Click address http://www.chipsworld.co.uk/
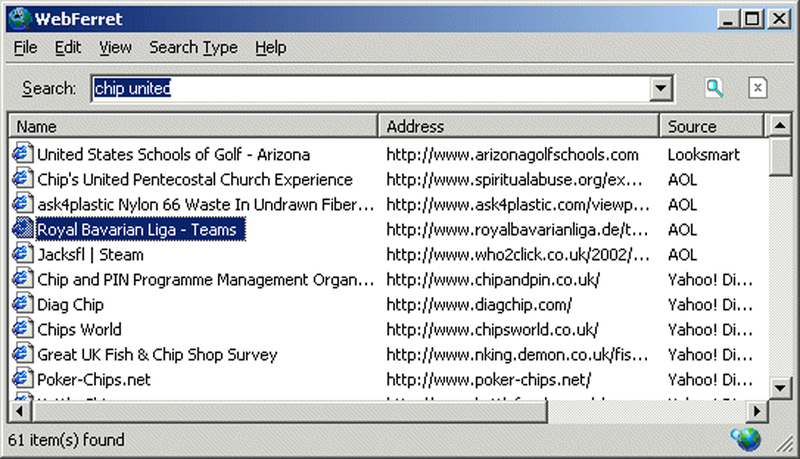Image resolution: width=800 pixels, height=459 pixels. tap(492, 329)
